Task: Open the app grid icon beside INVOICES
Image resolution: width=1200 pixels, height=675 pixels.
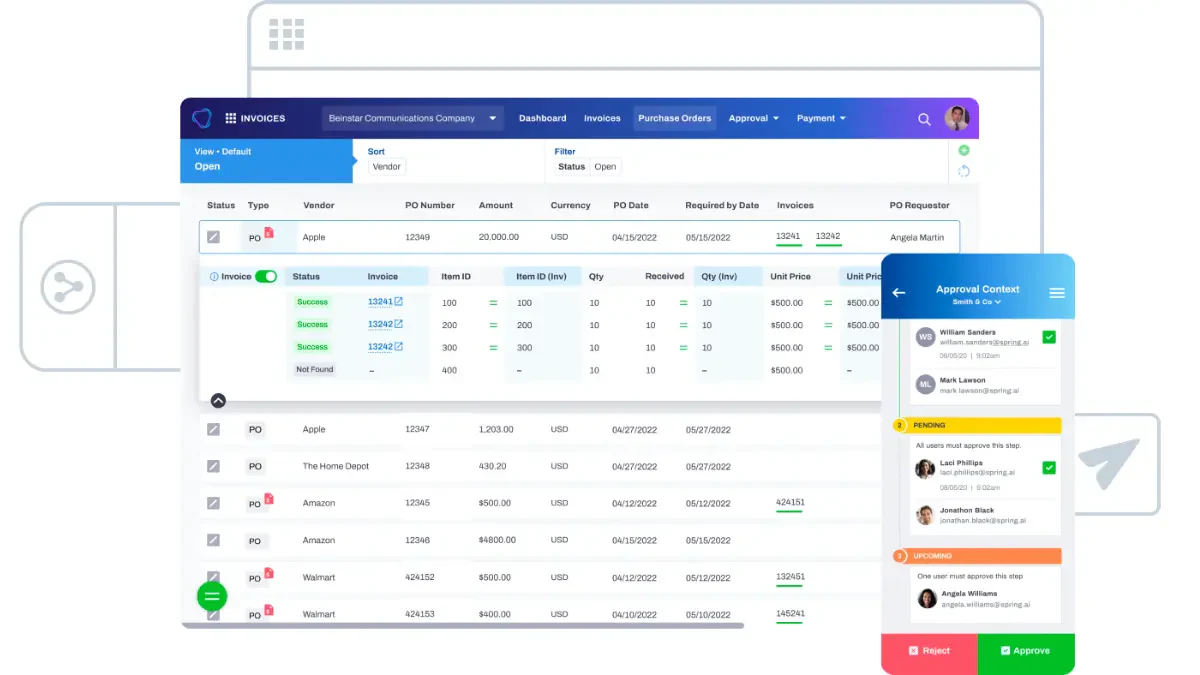Action: 231,118
